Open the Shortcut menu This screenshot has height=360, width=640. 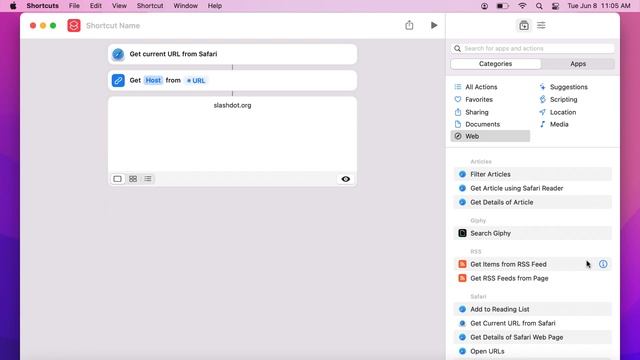150,6
